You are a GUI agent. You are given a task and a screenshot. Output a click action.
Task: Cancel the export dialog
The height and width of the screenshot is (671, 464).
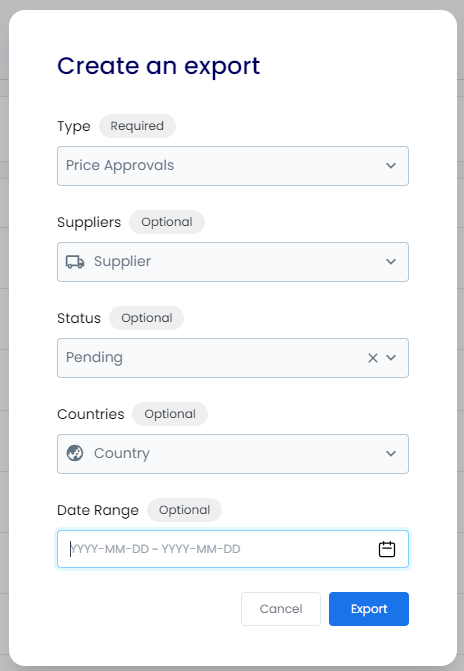(x=281, y=609)
